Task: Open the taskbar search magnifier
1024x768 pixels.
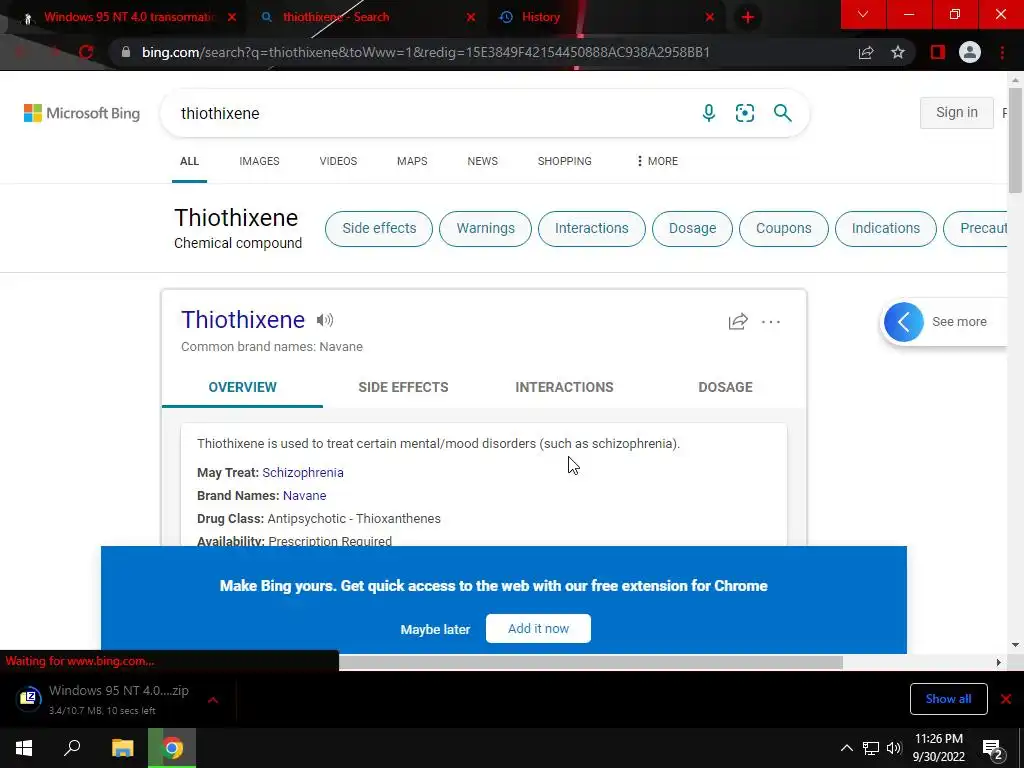Action: [x=72, y=748]
